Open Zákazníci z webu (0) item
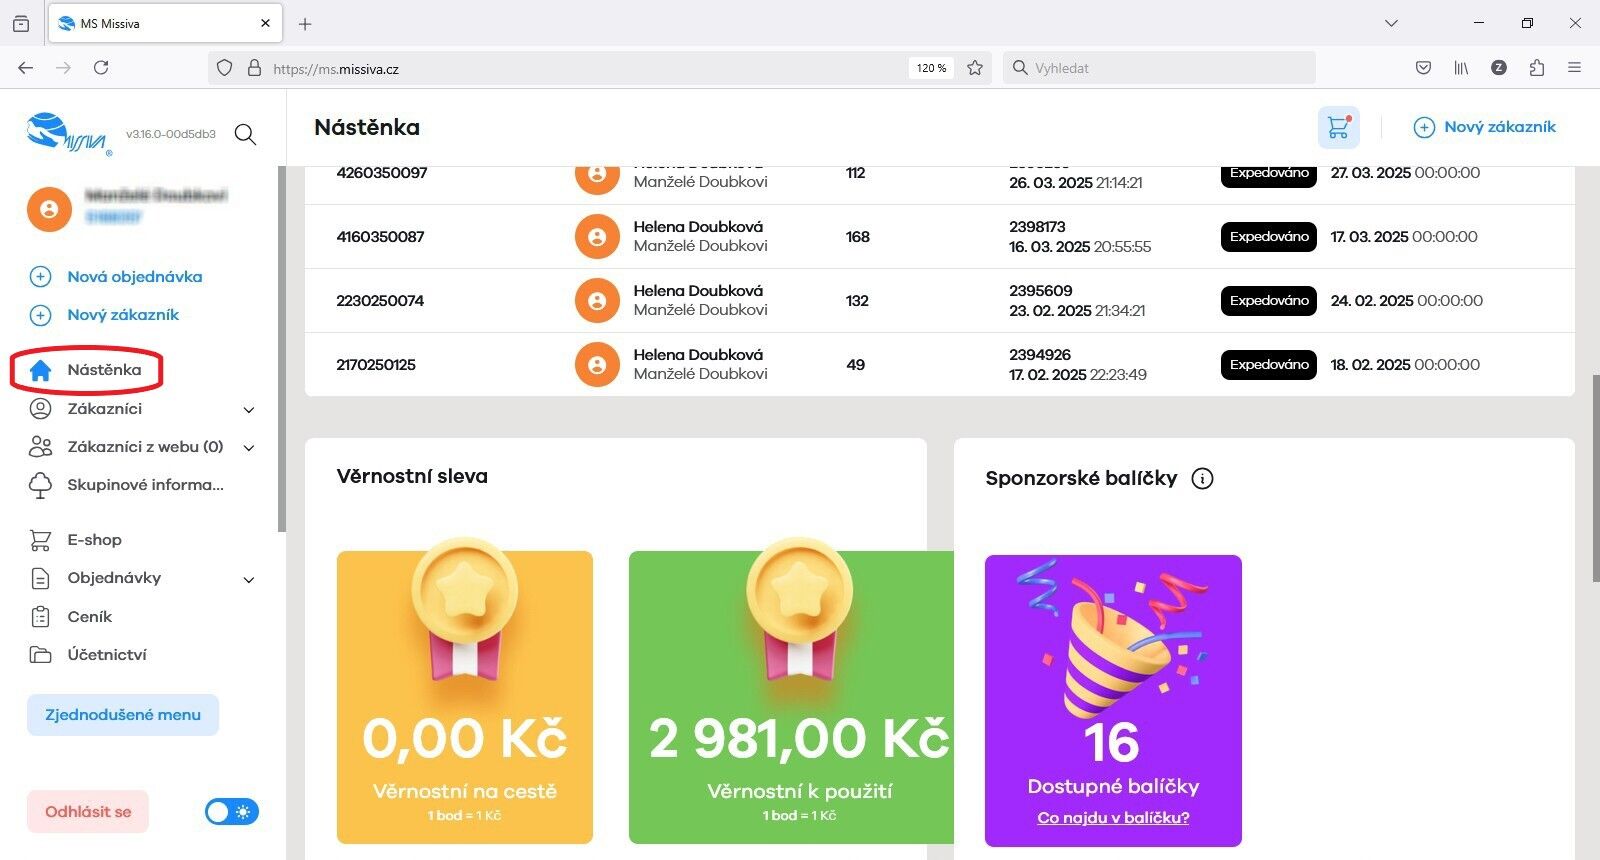1600x860 pixels. click(x=145, y=447)
